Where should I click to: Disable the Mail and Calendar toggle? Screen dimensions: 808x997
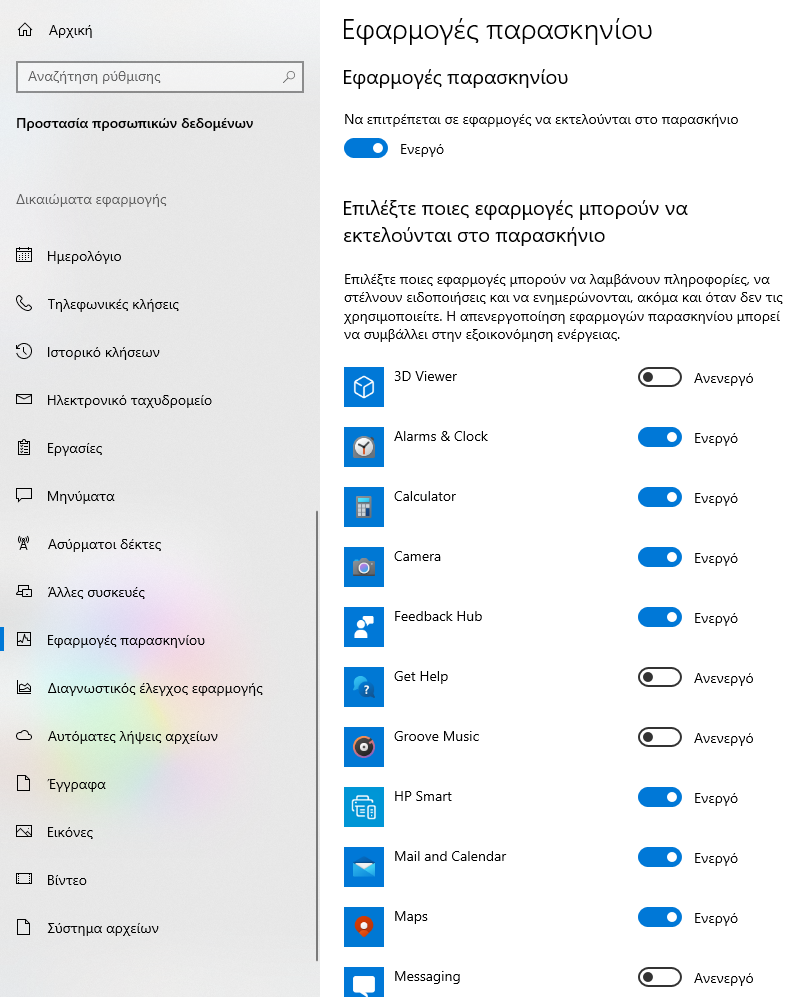(660, 857)
